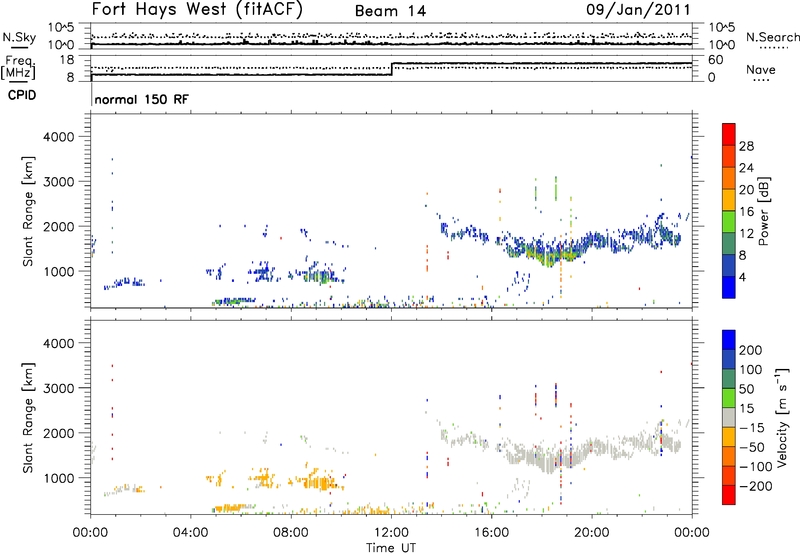Click the "12" Power colorbar value
Image resolution: width=800 pixels, height=554 pixels.
(x=746, y=234)
